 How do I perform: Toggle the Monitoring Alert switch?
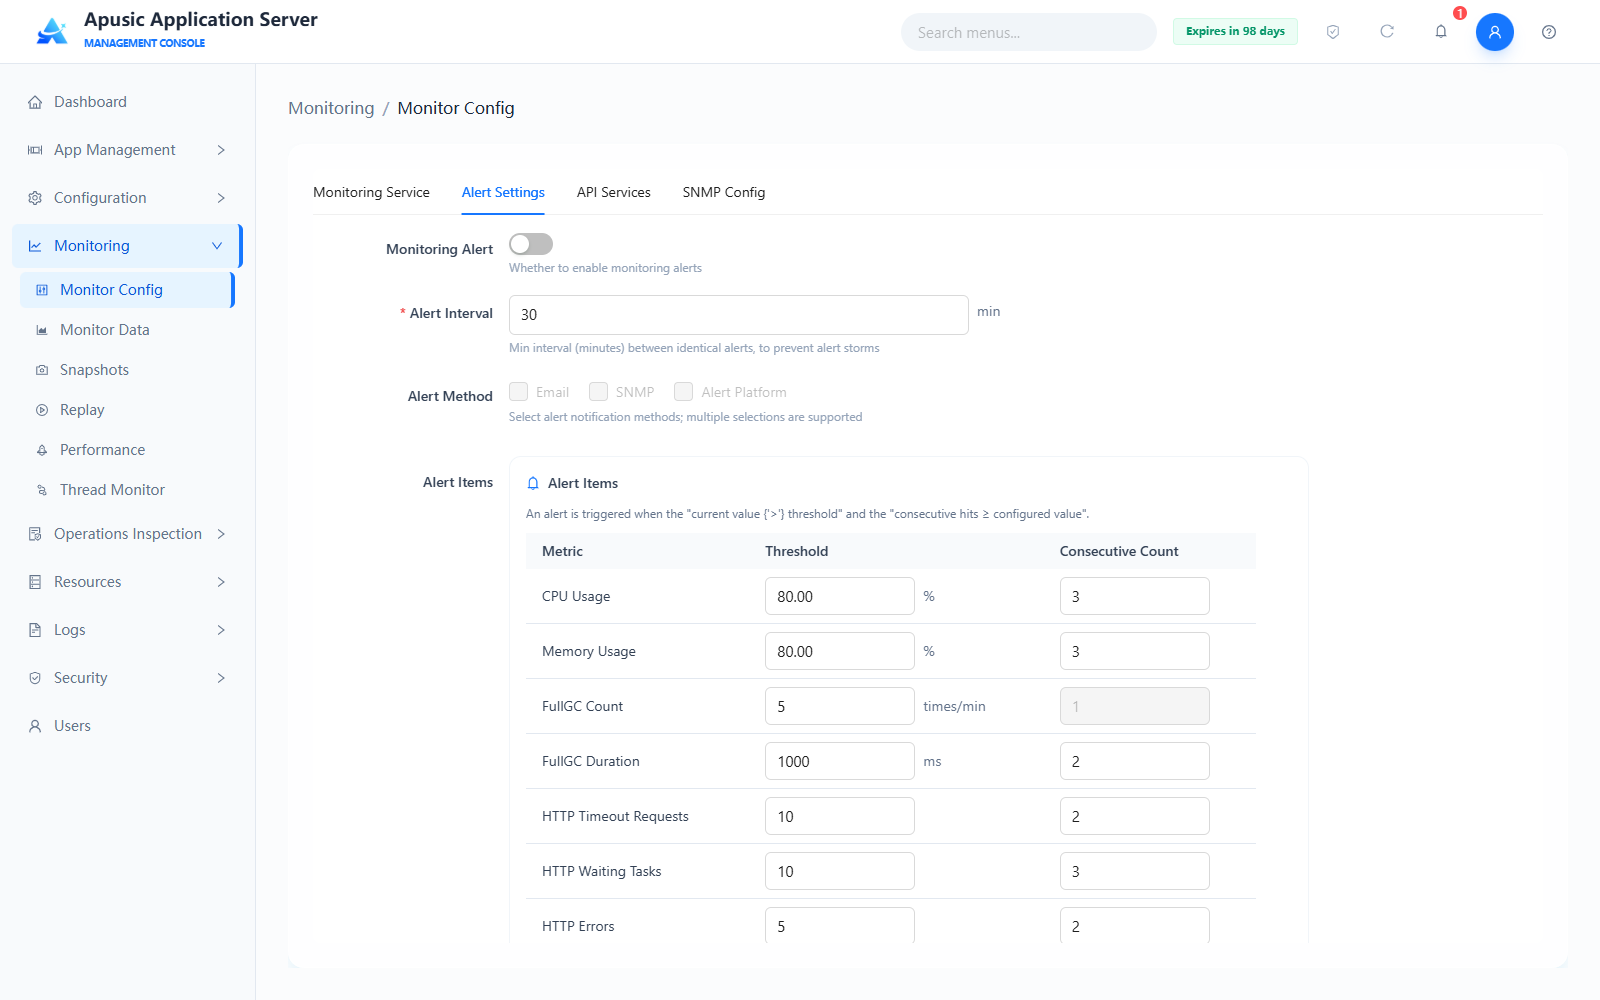click(531, 244)
